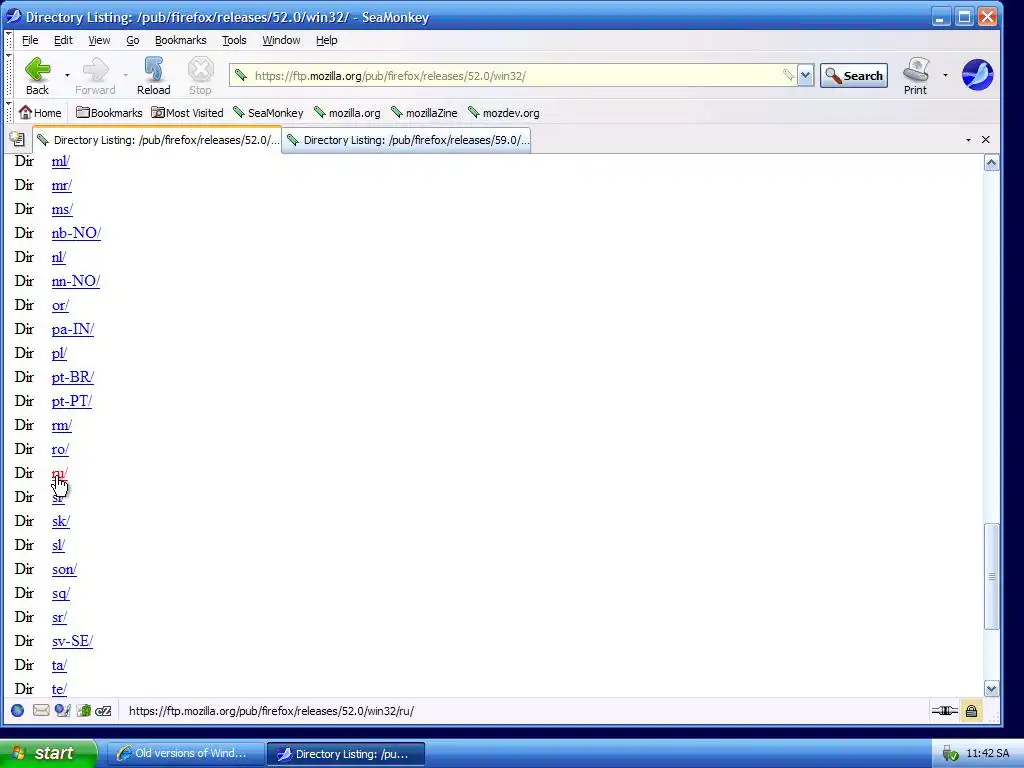Open the SeaMonkey bookmark
Image resolution: width=1024 pixels, height=768 pixels.
pos(268,113)
